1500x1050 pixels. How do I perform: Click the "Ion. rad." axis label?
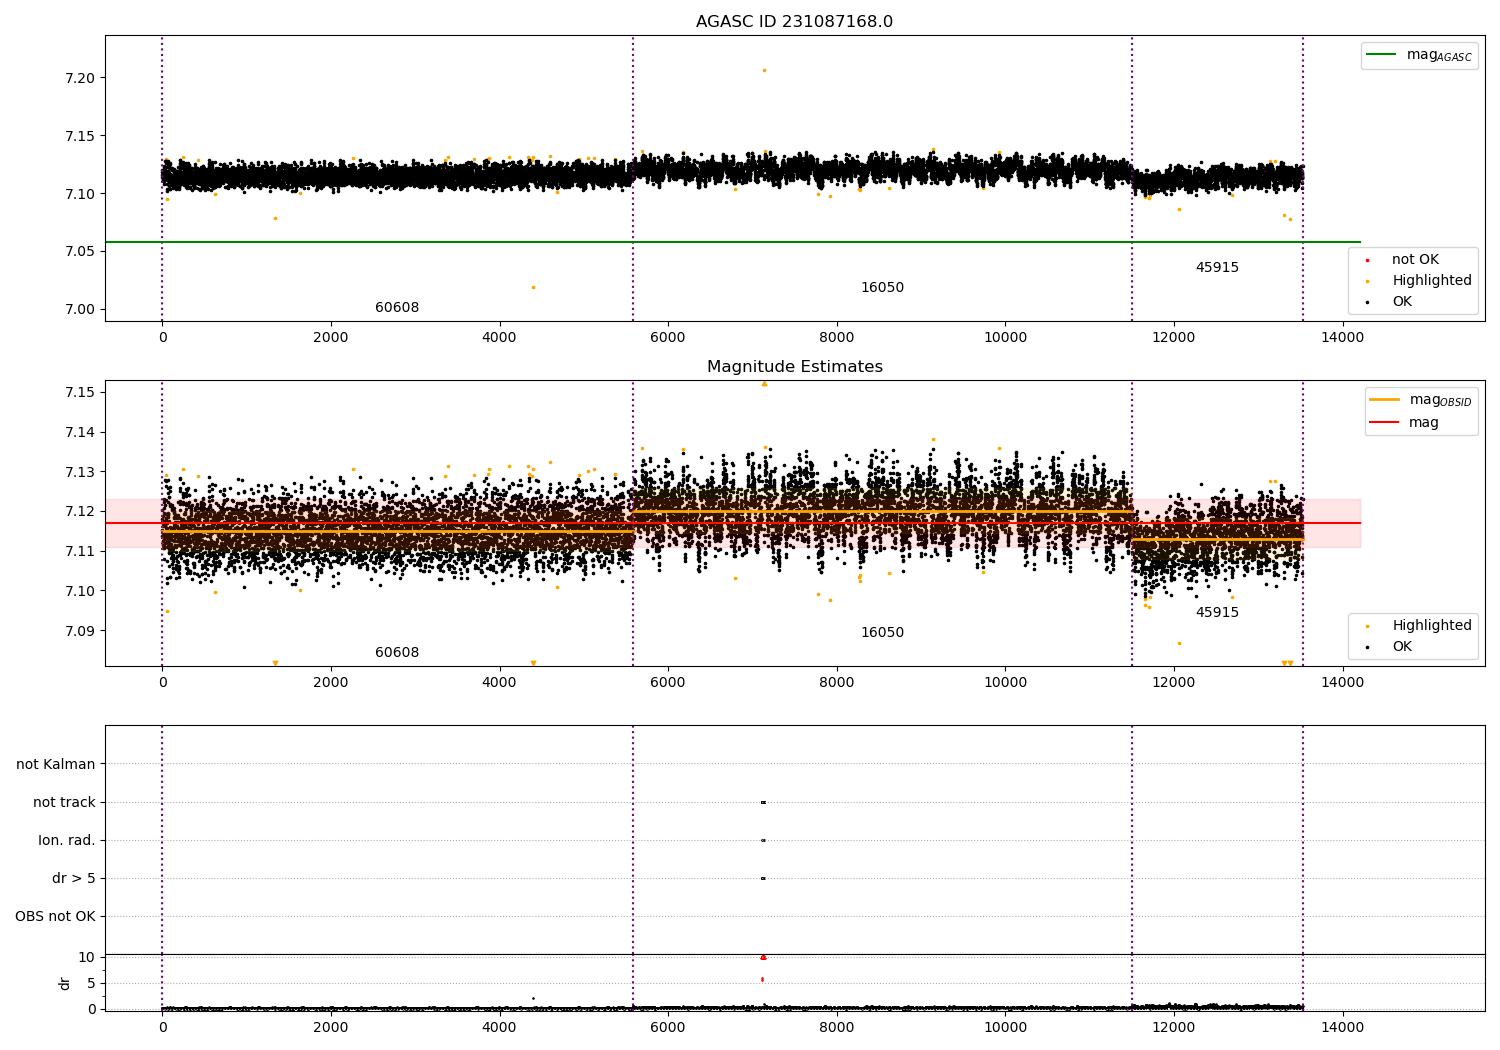(67, 841)
